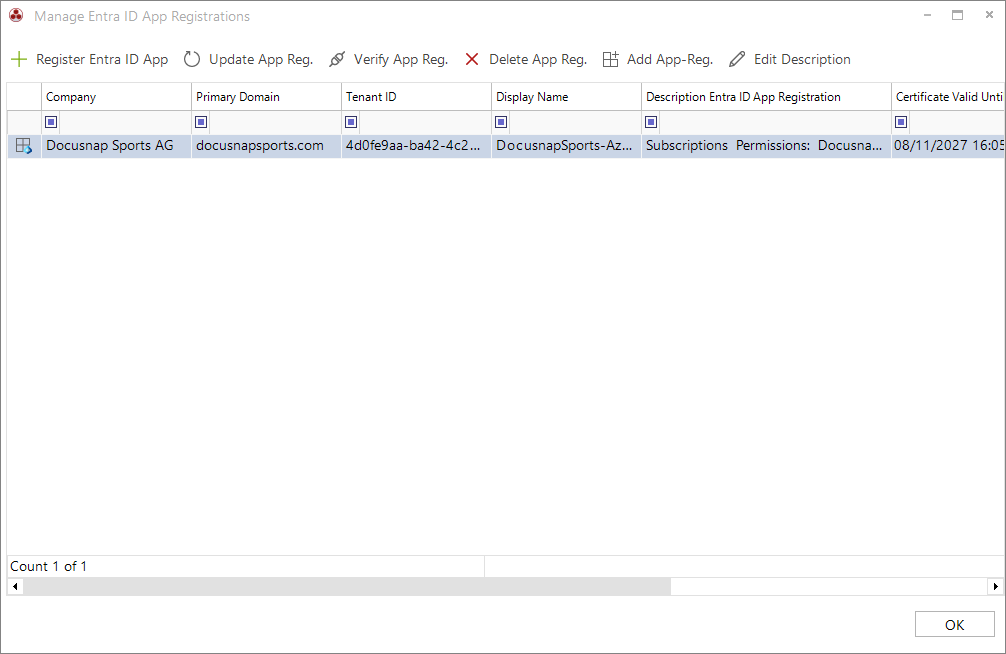The image size is (1006, 654).
Task: Click the Verify App Reg. label
Action: (x=401, y=60)
